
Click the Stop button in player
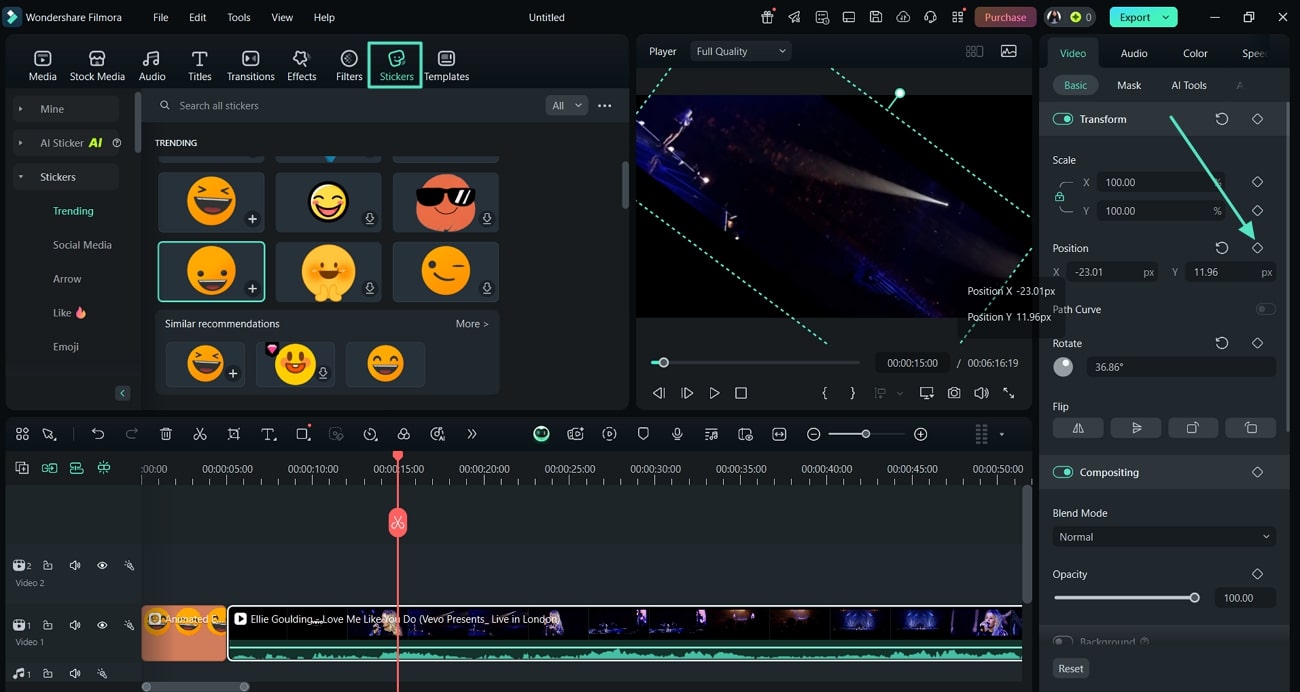[741, 393]
